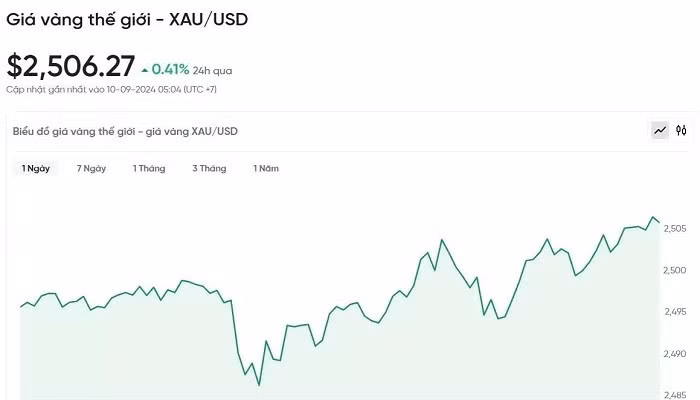Click the 0.41% change percentage

[x=169, y=70]
